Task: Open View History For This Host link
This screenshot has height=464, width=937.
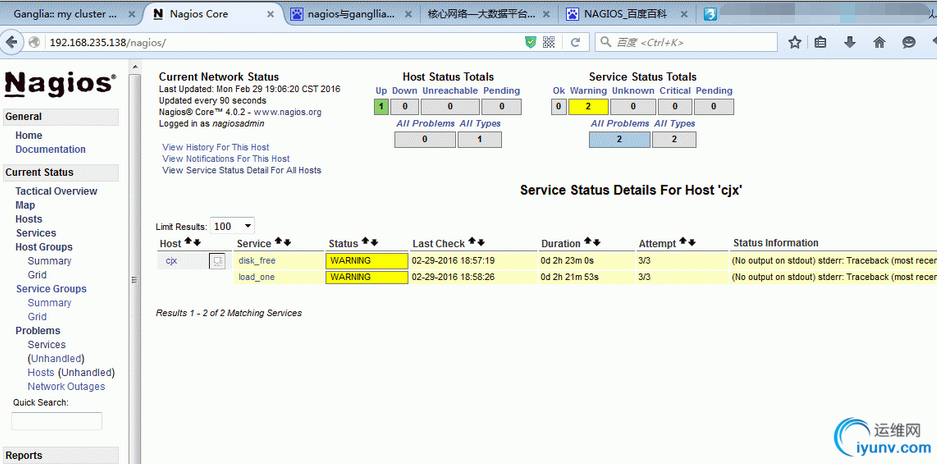Action: 215,147
